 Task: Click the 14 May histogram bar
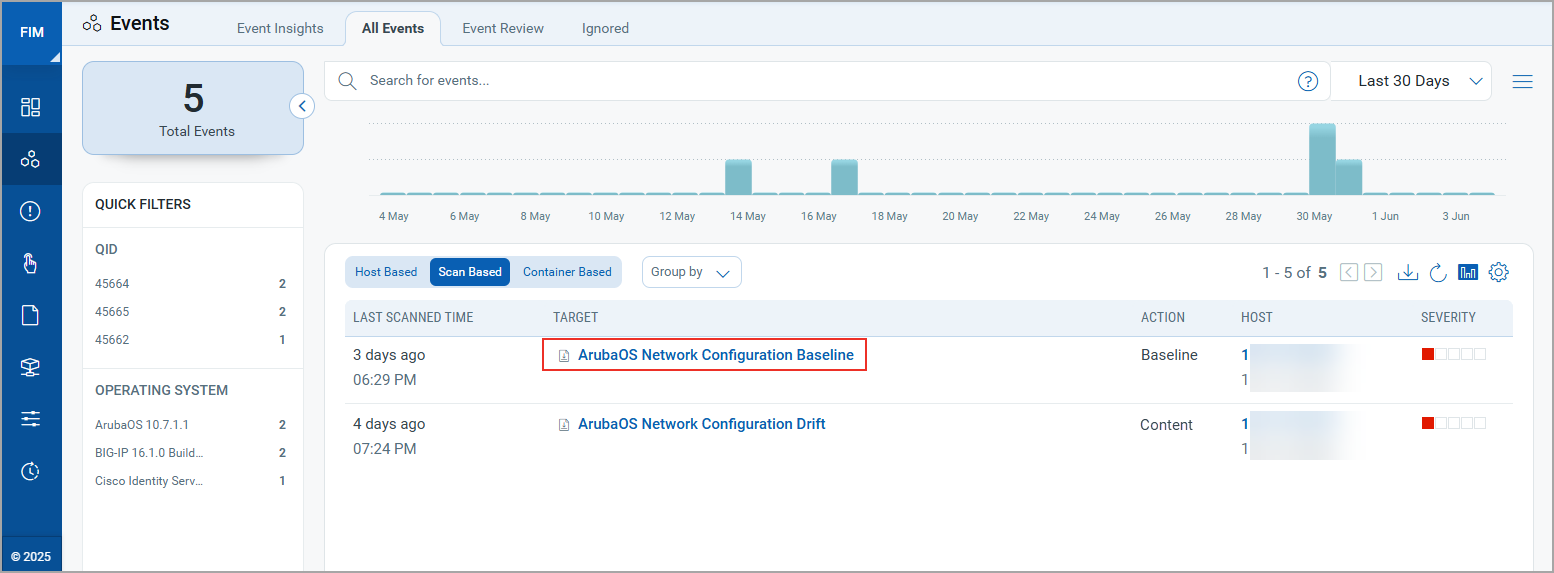tap(738, 177)
